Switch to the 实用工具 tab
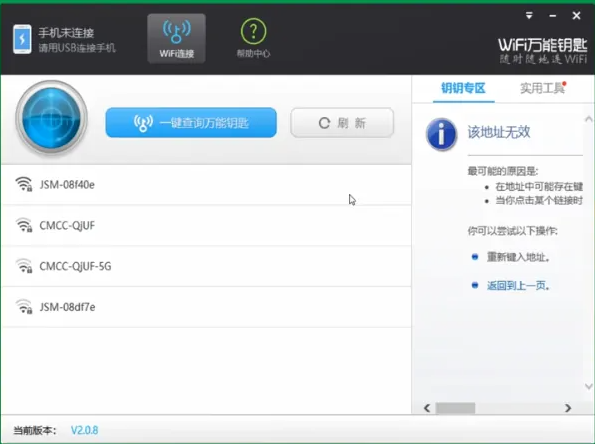 tap(542, 88)
